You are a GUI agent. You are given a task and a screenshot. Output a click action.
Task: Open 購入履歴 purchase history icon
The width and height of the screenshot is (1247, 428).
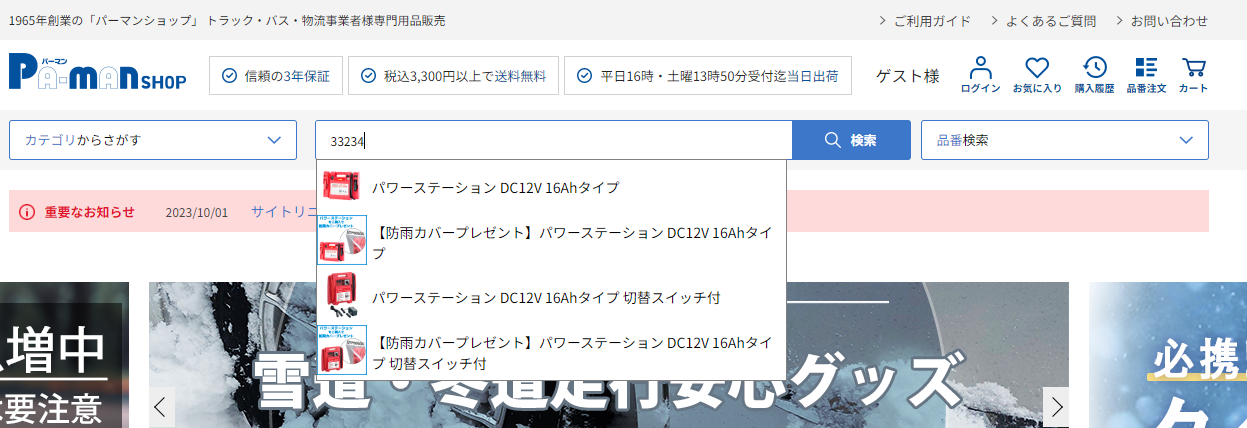[1094, 75]
